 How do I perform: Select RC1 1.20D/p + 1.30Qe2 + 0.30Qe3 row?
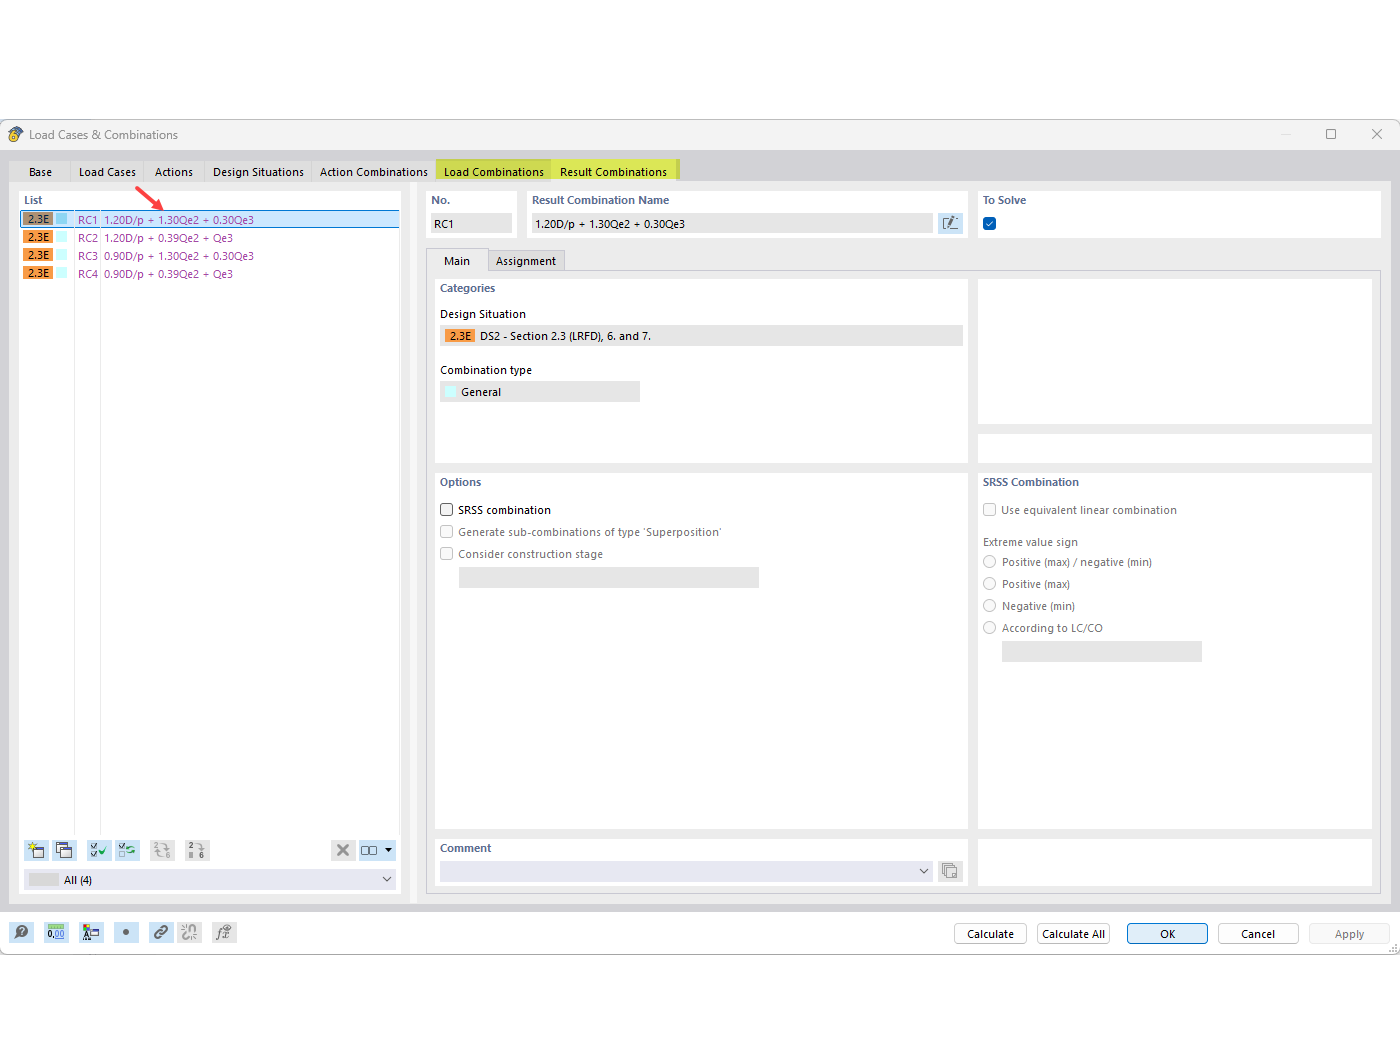click(x=210, y=220)
